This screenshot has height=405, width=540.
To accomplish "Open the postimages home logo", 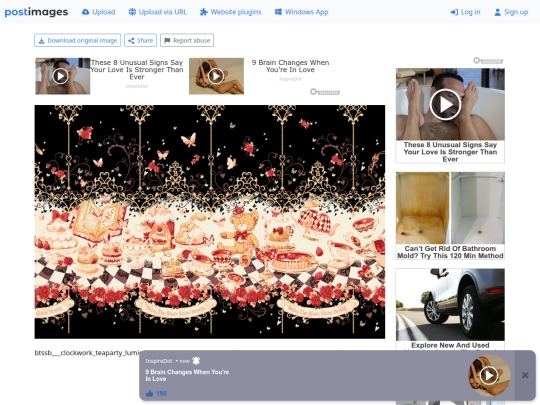I will 36,12.
